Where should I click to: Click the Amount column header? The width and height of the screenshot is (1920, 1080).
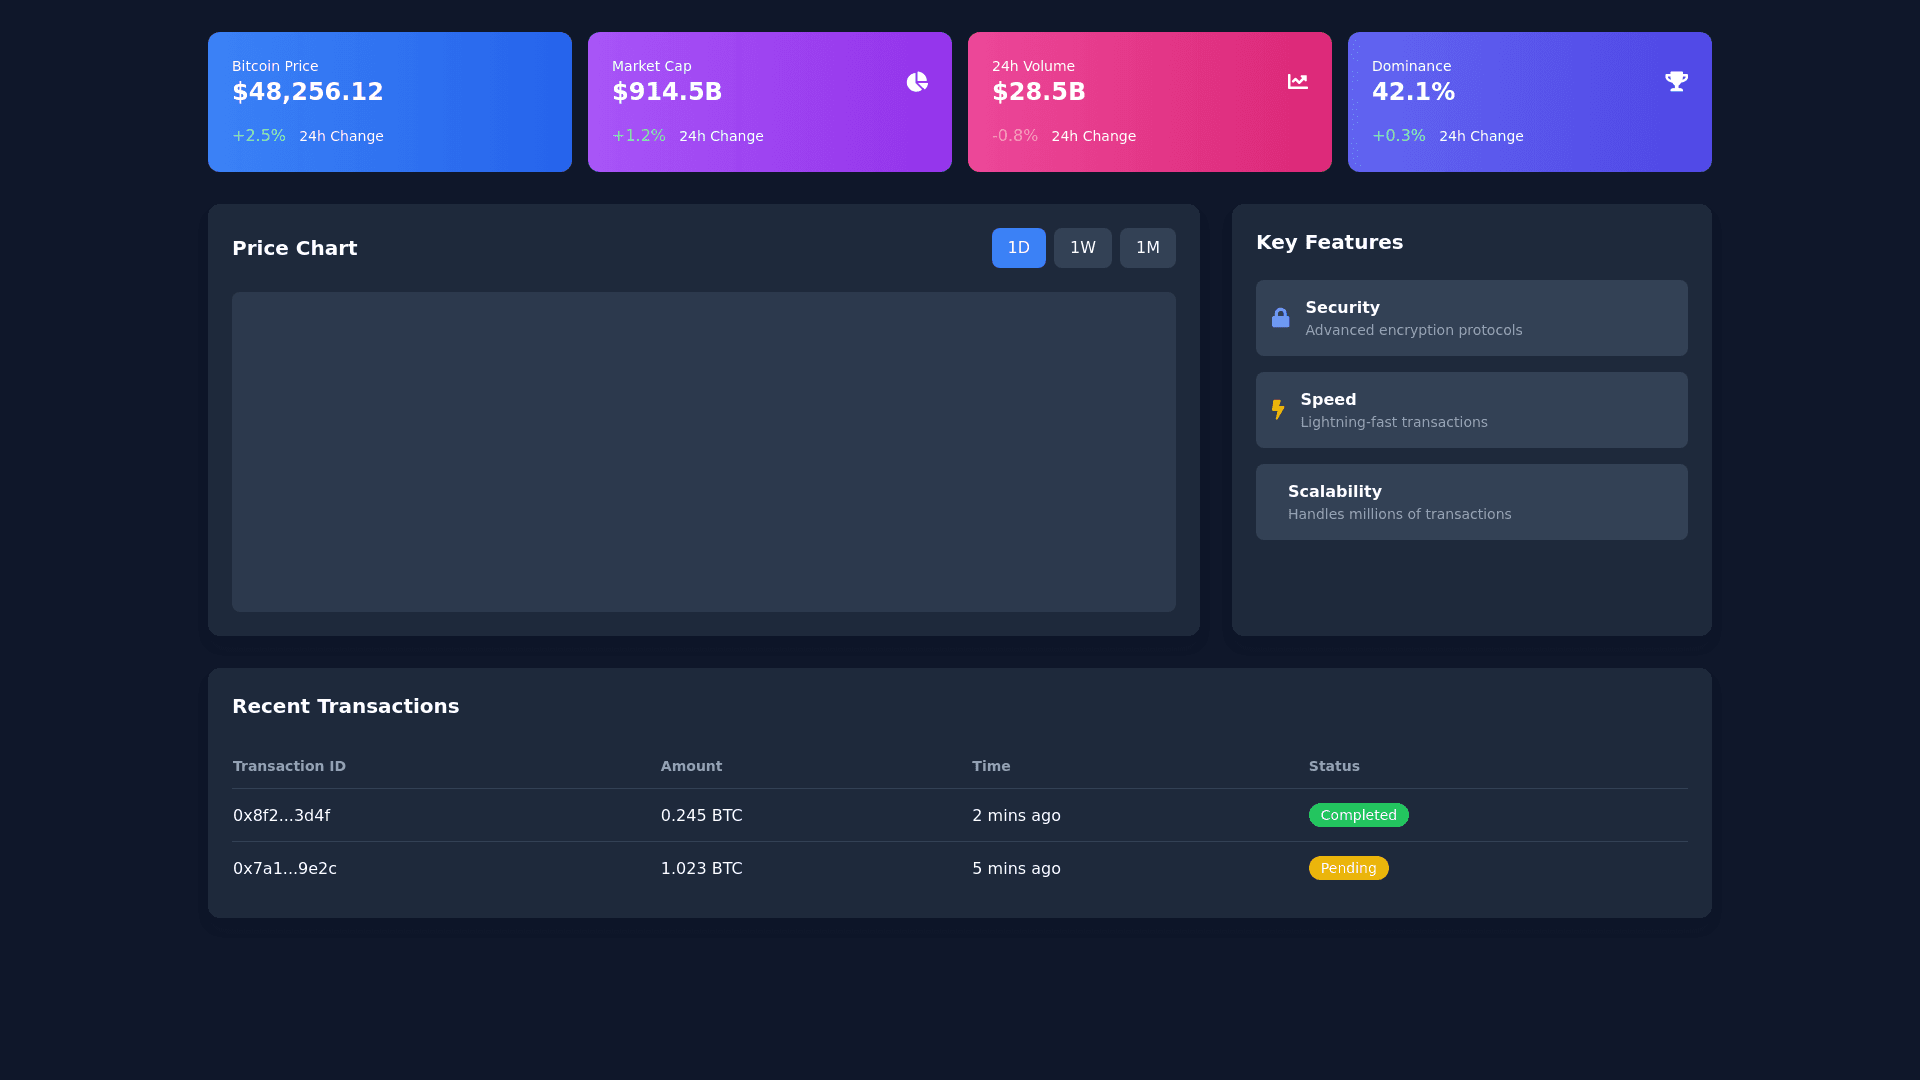pyautogui.click(x=691, y=766)
